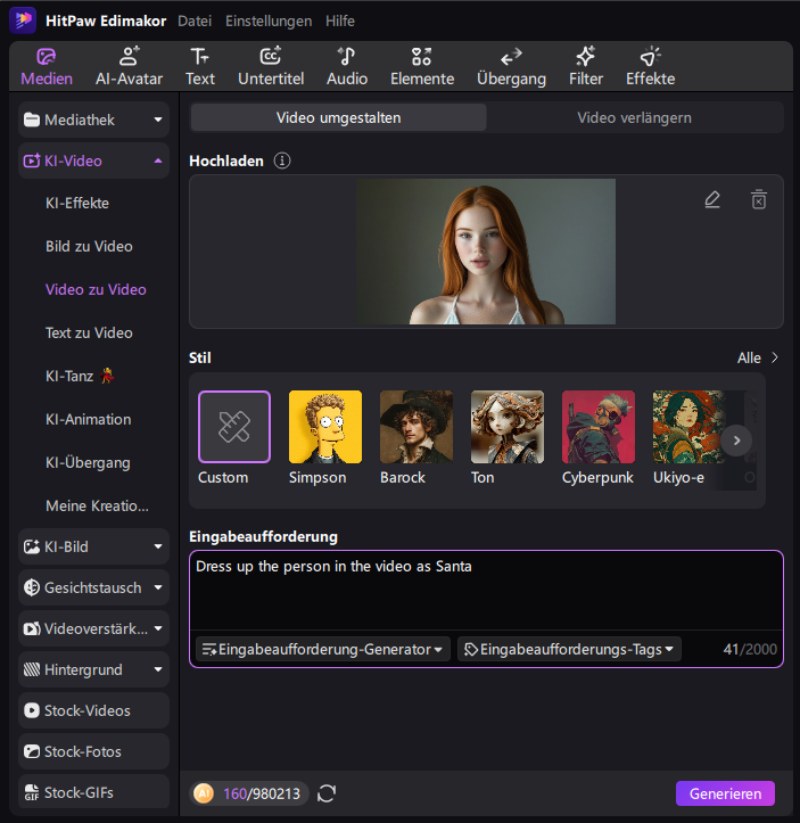Edit the uploaded video with pencil icon
Viewport: 800px width, 823px height.
pos(712,199)
